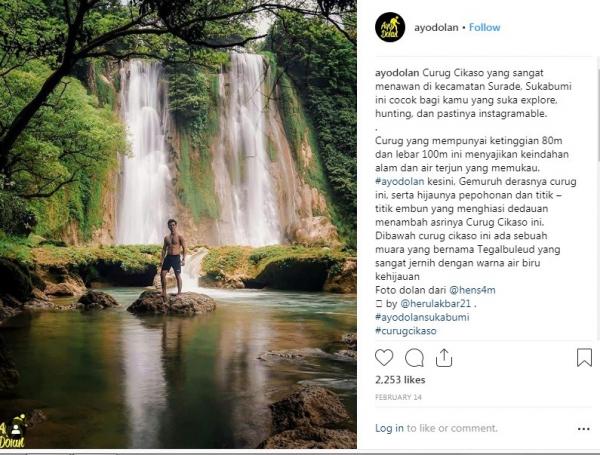Click Log in to like or comment
This screenshot has height=455, width=600.
pos(390,428)
